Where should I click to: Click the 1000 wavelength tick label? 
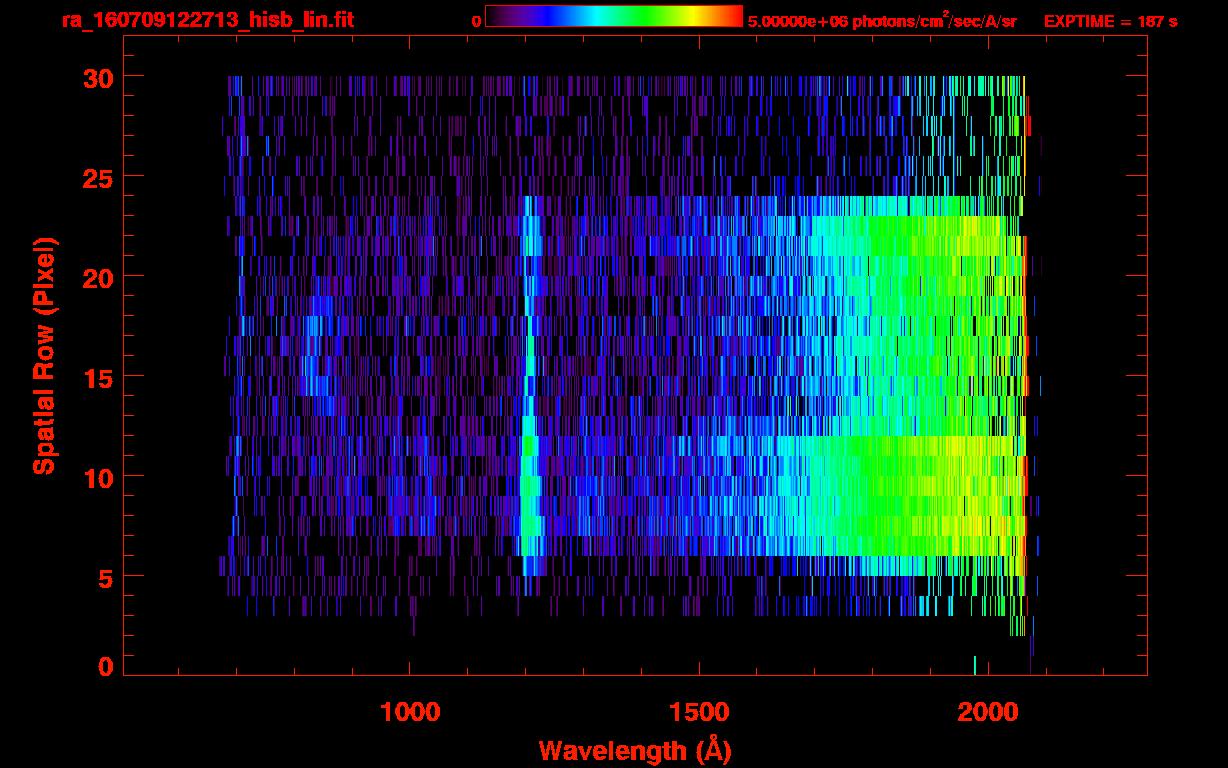tap(410, 711)
